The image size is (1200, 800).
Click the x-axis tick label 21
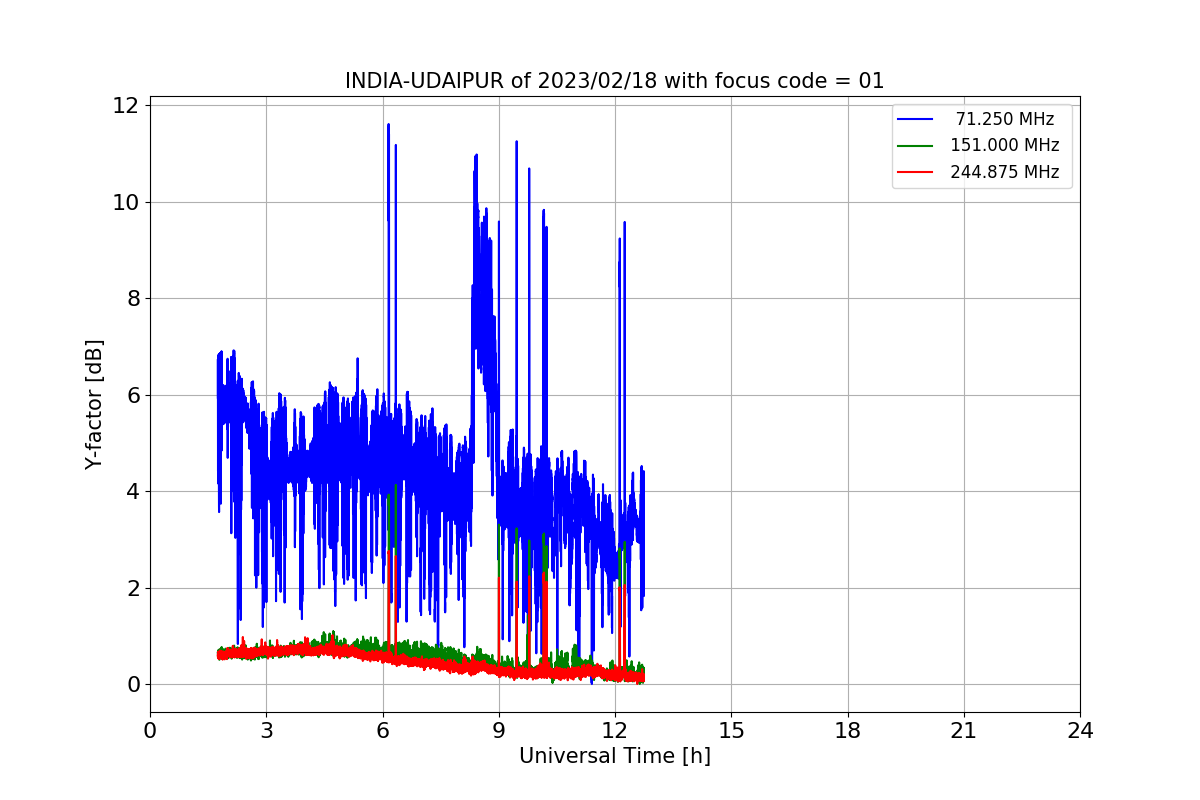[x=964, y=731]
